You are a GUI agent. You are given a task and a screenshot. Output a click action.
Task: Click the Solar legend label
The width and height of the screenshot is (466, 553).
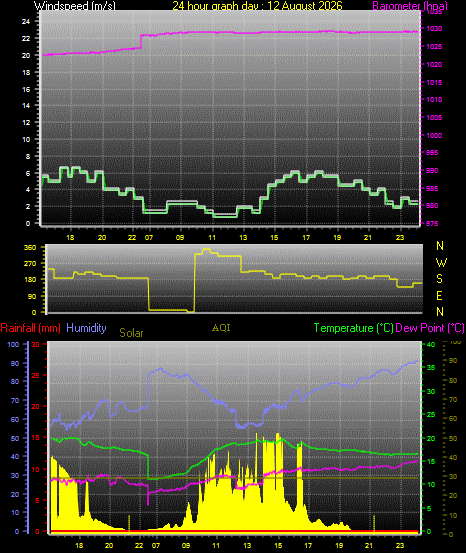[x=131, y=333]
